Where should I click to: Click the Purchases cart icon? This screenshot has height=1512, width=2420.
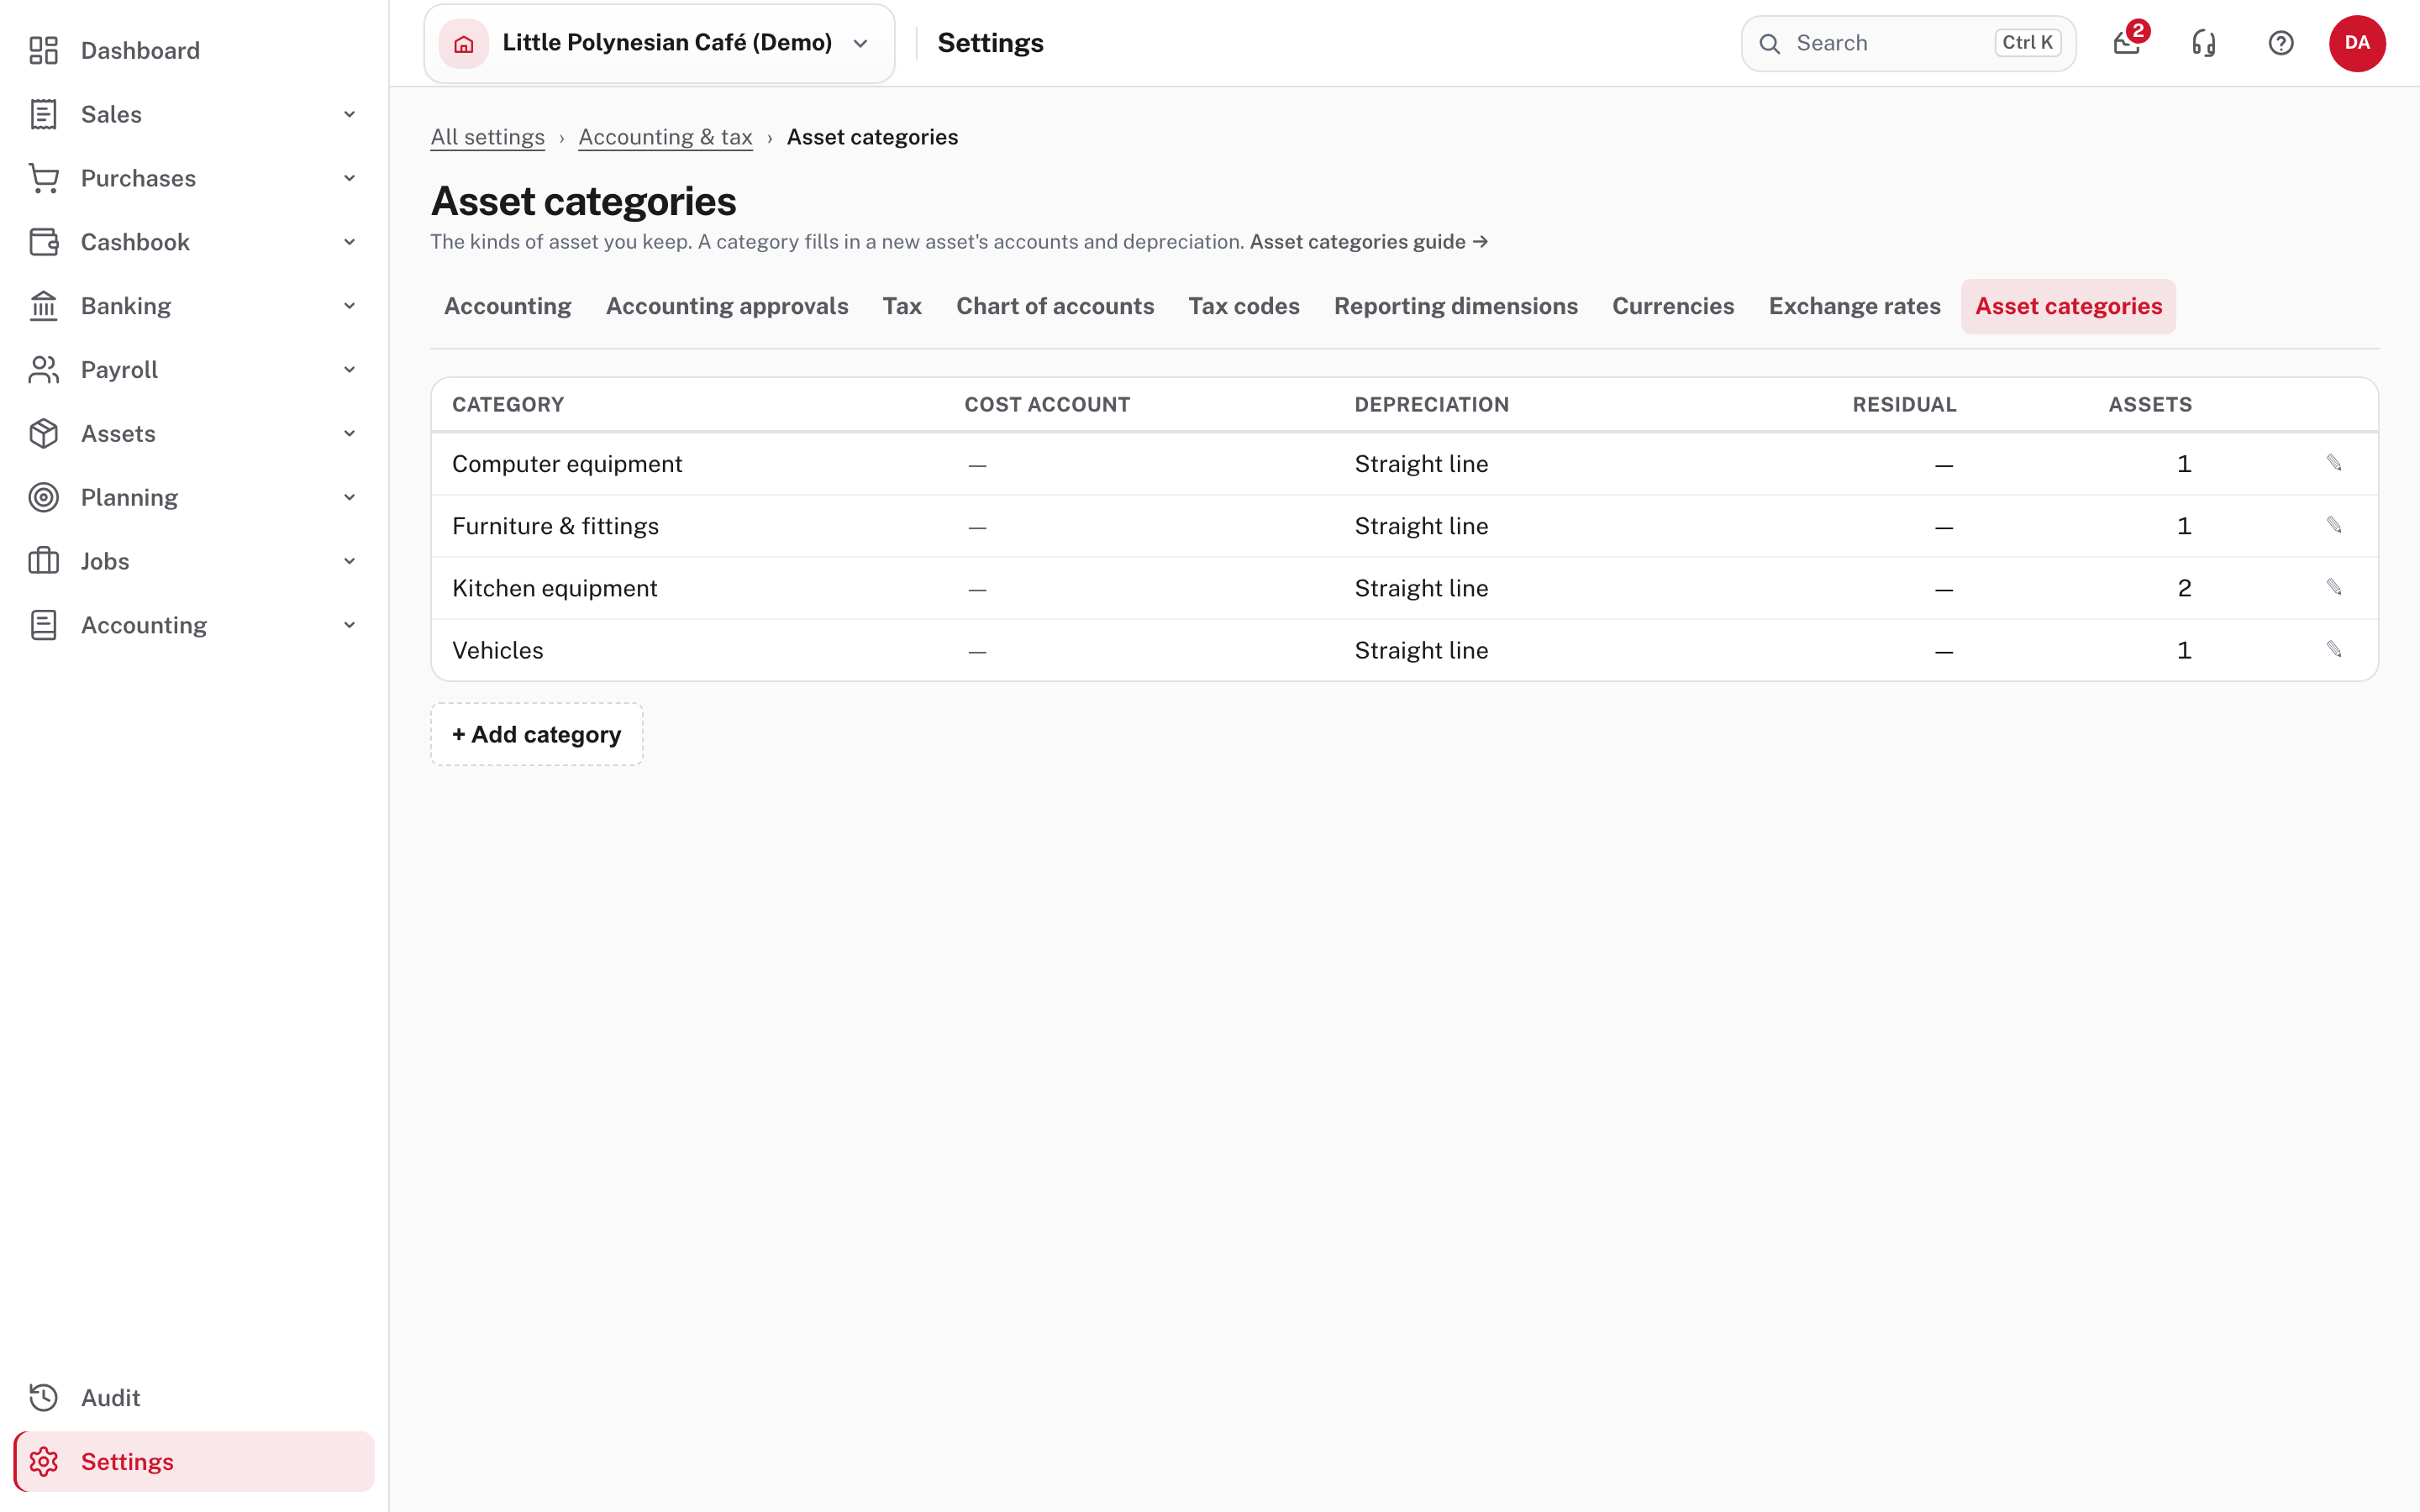coord(43,178)
